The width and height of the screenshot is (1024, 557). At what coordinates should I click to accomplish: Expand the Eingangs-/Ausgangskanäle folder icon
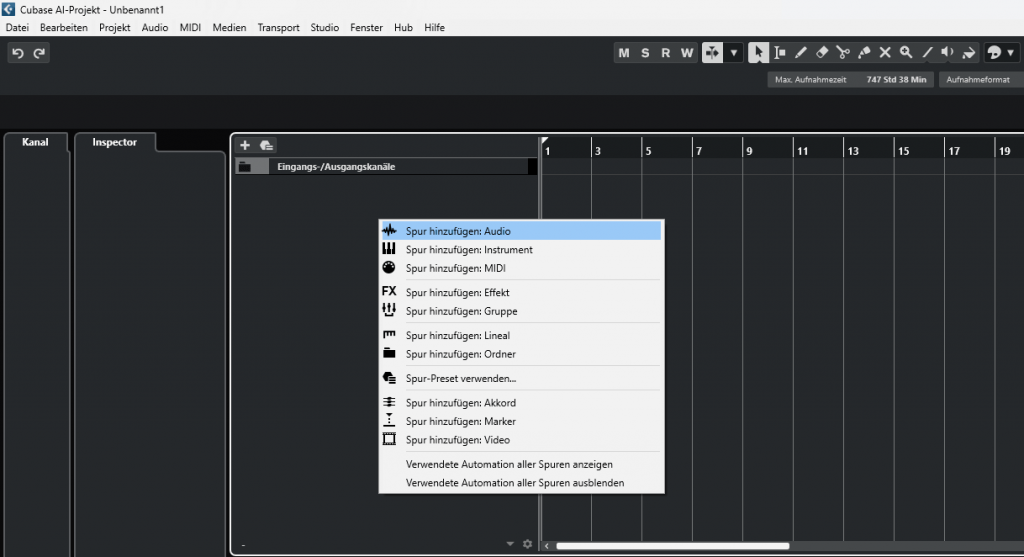click(244, 167)
